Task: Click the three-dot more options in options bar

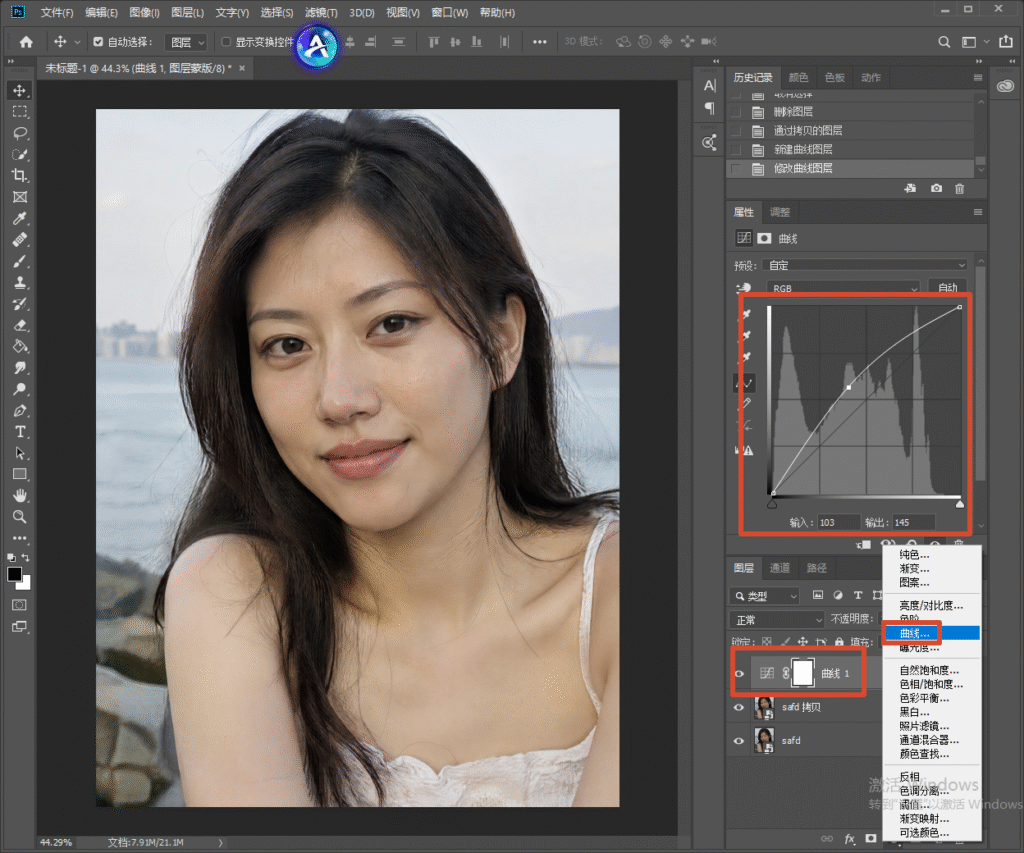Action: click(539, 42)
